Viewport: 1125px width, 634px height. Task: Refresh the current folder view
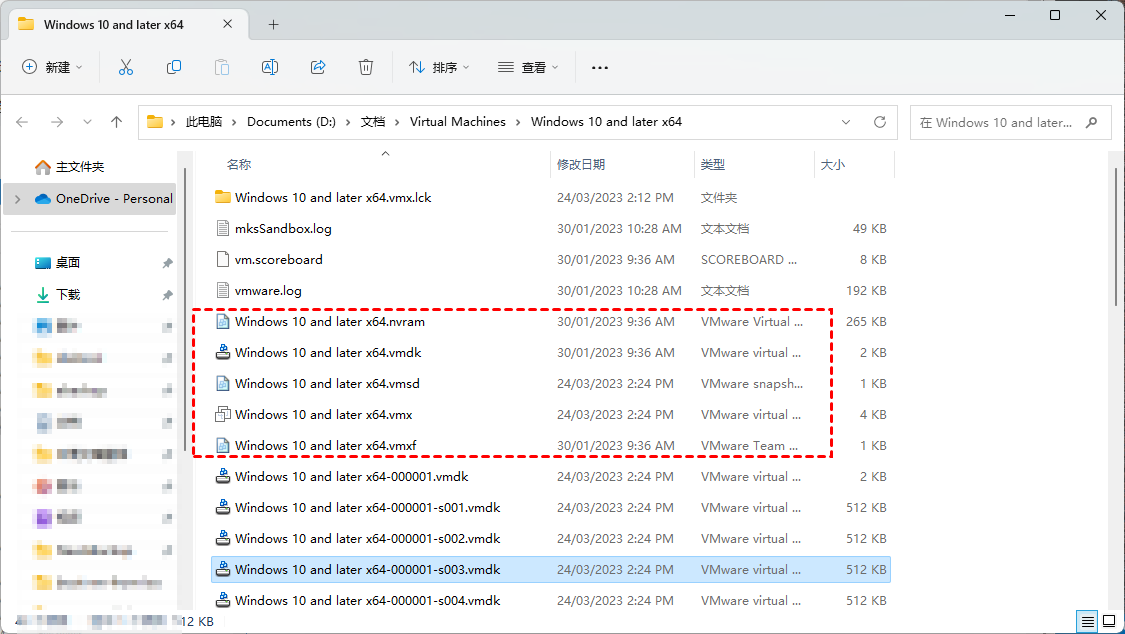coord(880,122)
